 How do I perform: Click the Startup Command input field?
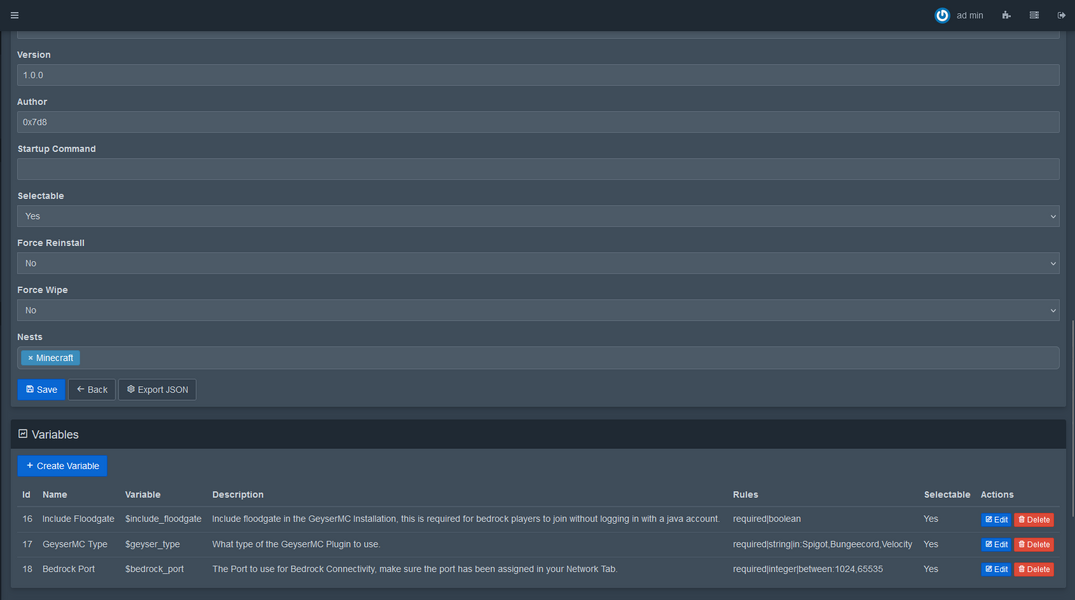point(538,169)
